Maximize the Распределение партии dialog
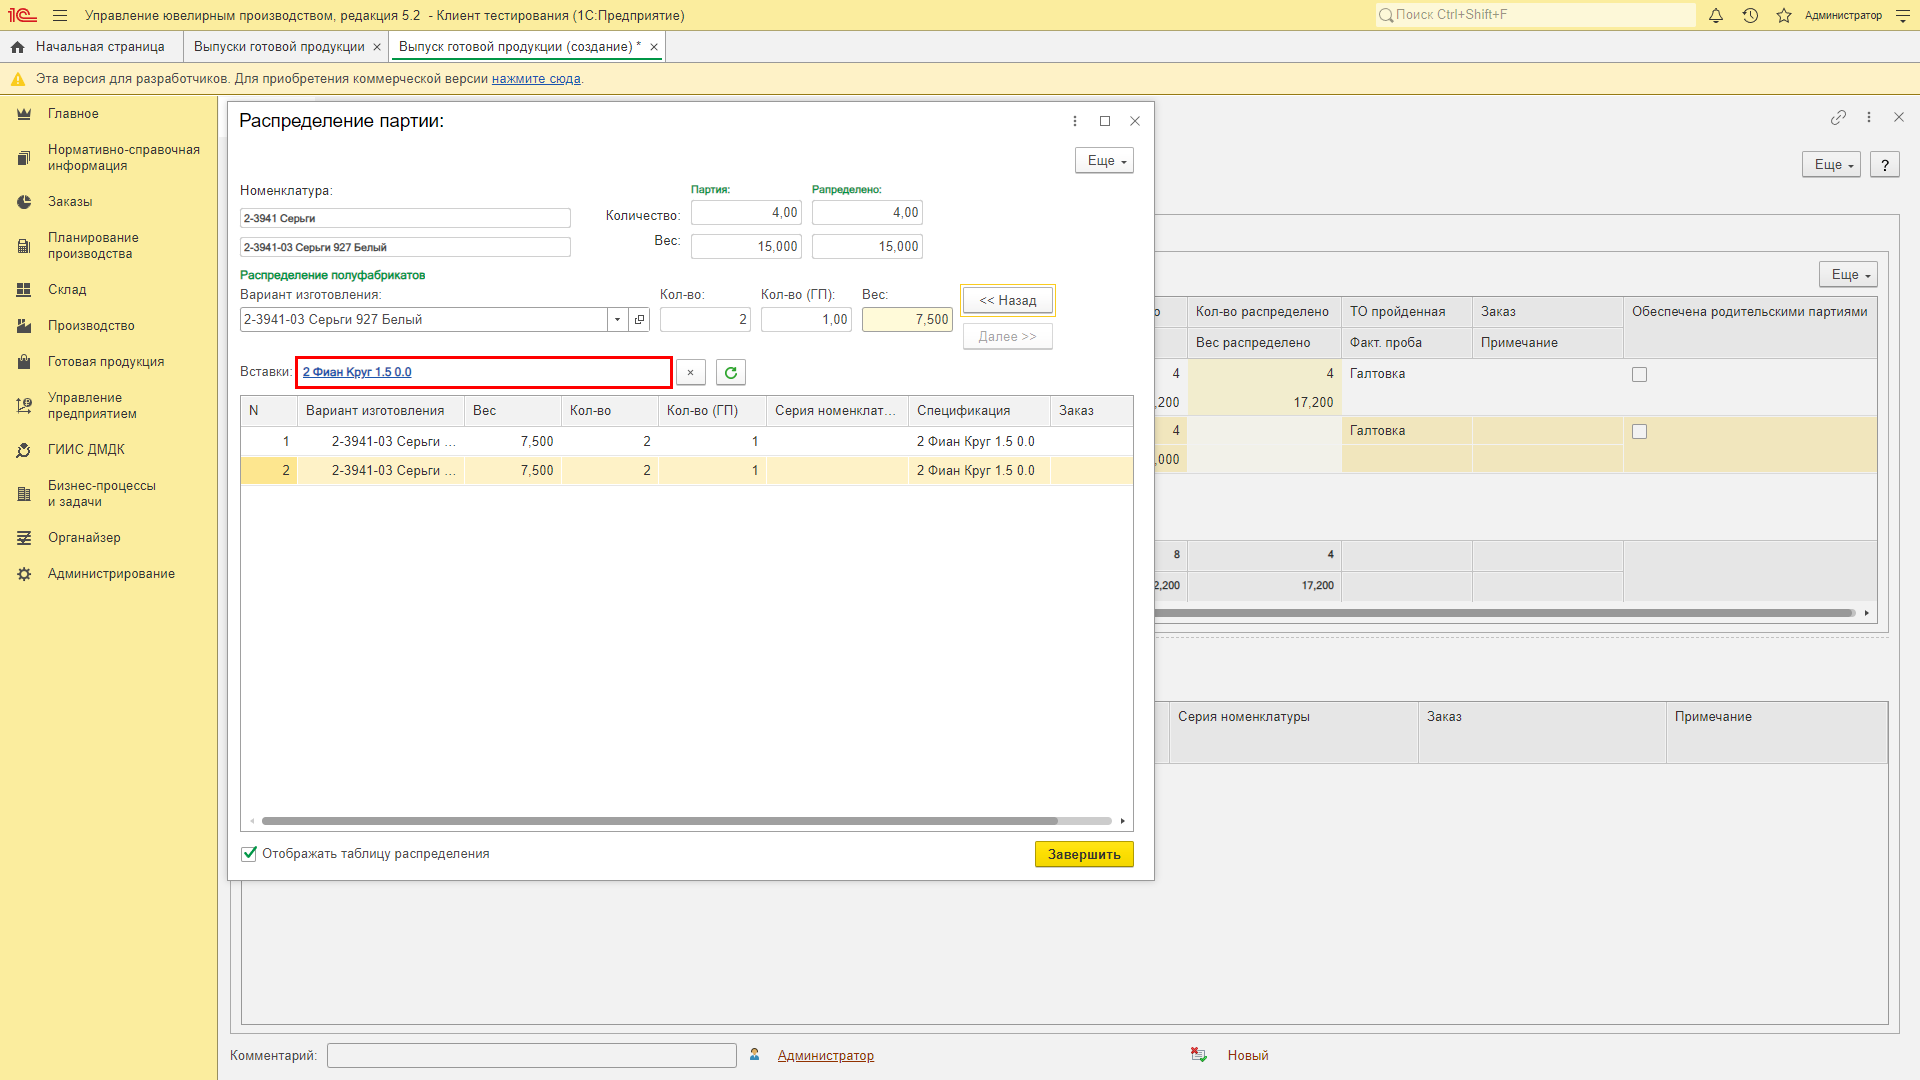This screenshot has width=1920, height=1080. click(1105, 121)
